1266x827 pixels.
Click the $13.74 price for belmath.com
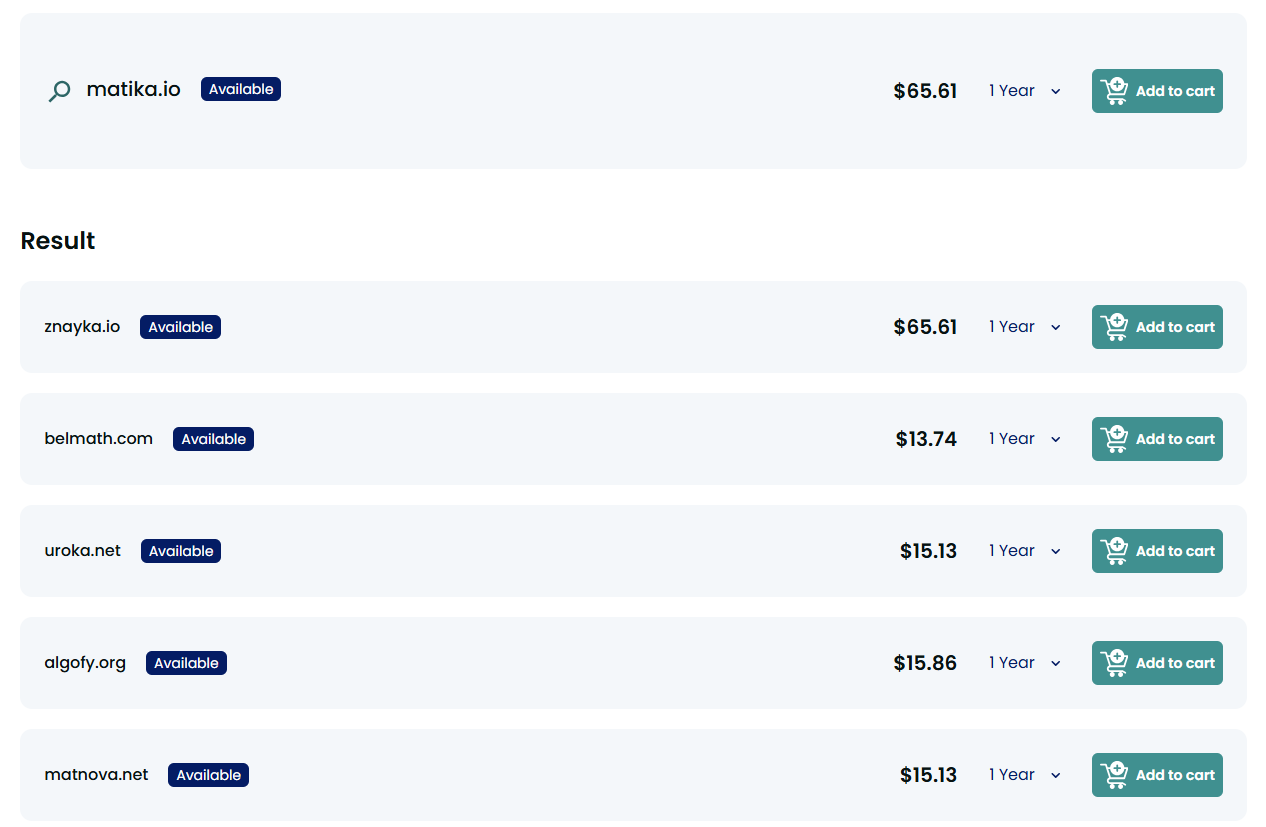pyautogui.click(x=926, y=439)
